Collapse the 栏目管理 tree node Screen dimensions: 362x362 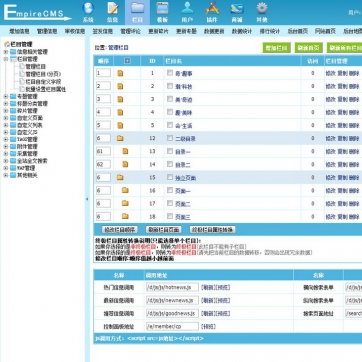pos(6,59)
